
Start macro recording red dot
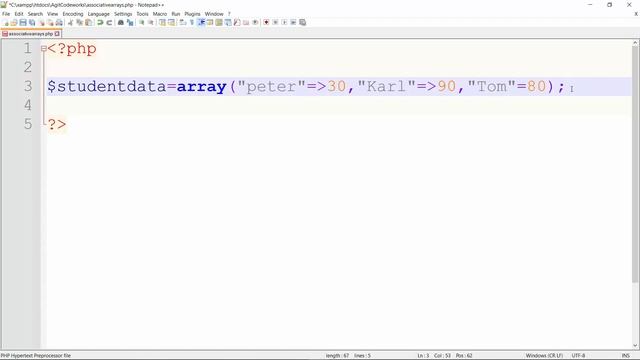(x=266, y=22)
